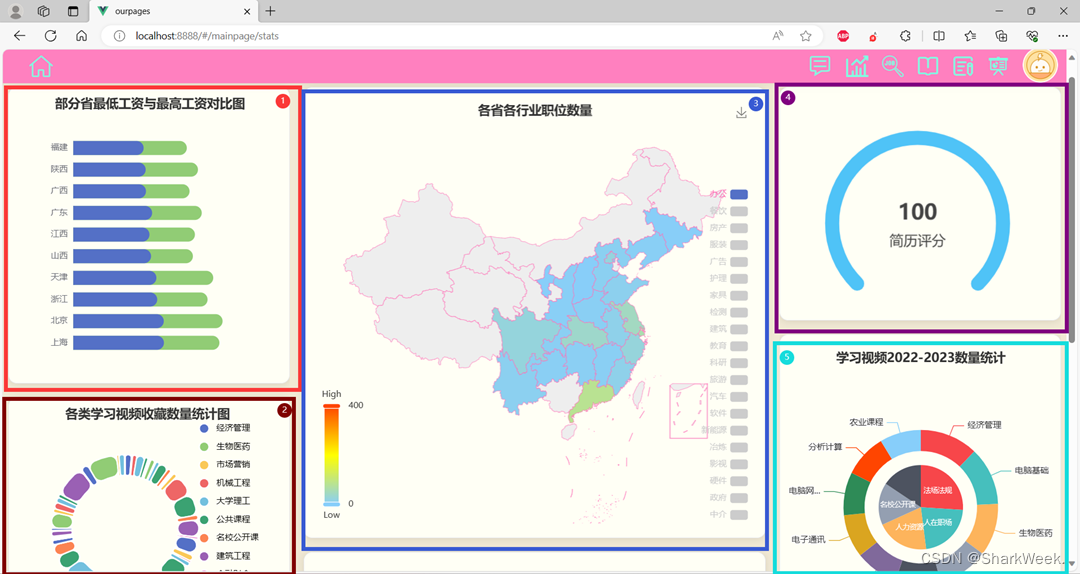Click the High end of map color scale
The height and width of the screenshot is (574, 1080).
pyautogui.click(x=331, y=394)
